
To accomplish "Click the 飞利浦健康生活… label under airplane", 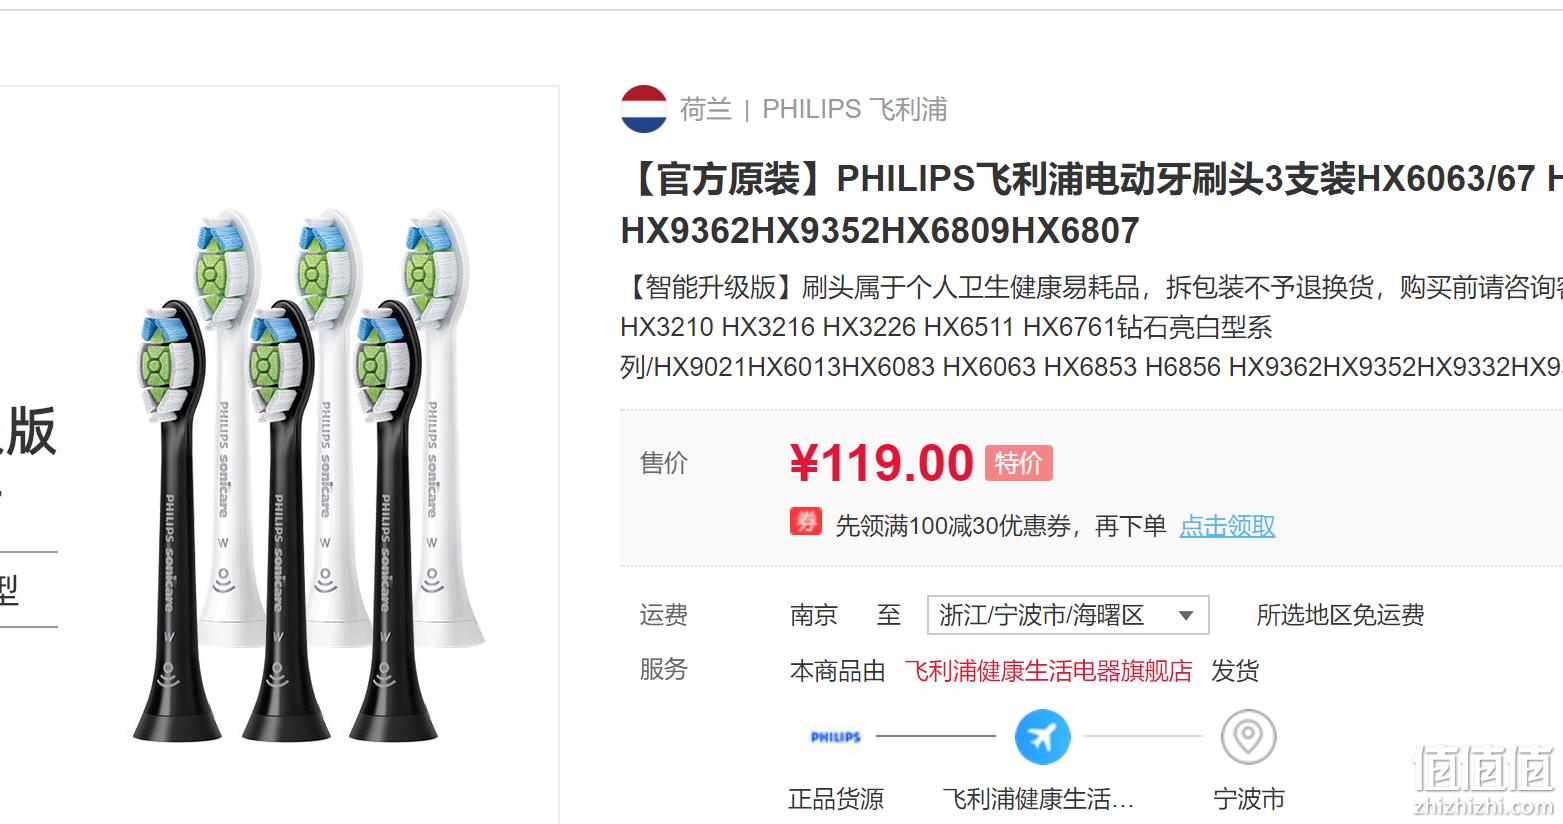I will pyautogui.click(x=1038, y=799).
